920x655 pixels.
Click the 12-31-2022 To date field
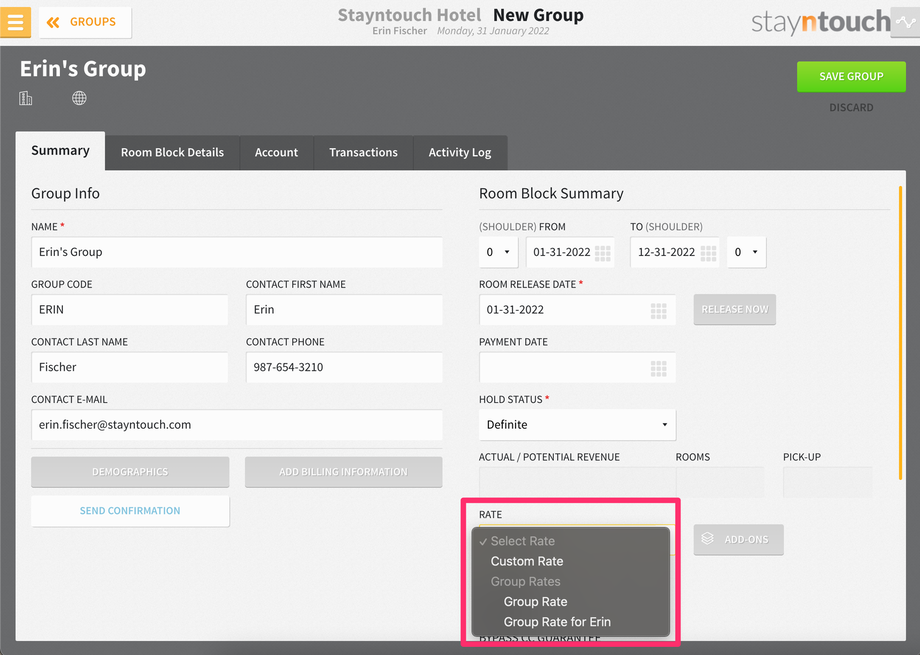[675, 252]
